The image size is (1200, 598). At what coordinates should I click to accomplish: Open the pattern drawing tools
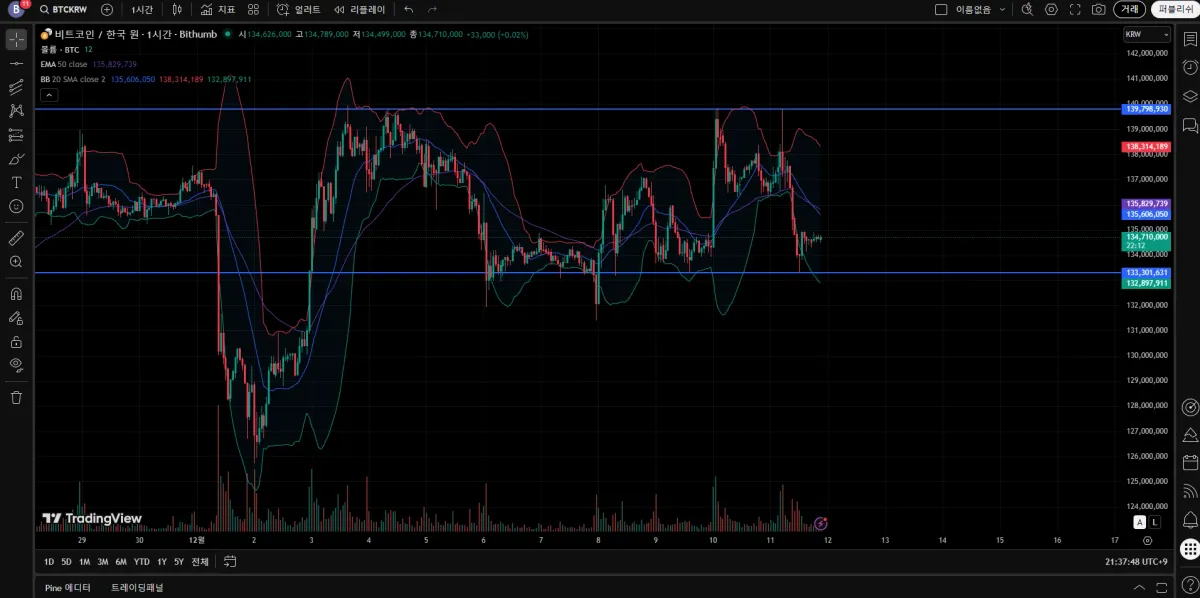click(16, 111)
